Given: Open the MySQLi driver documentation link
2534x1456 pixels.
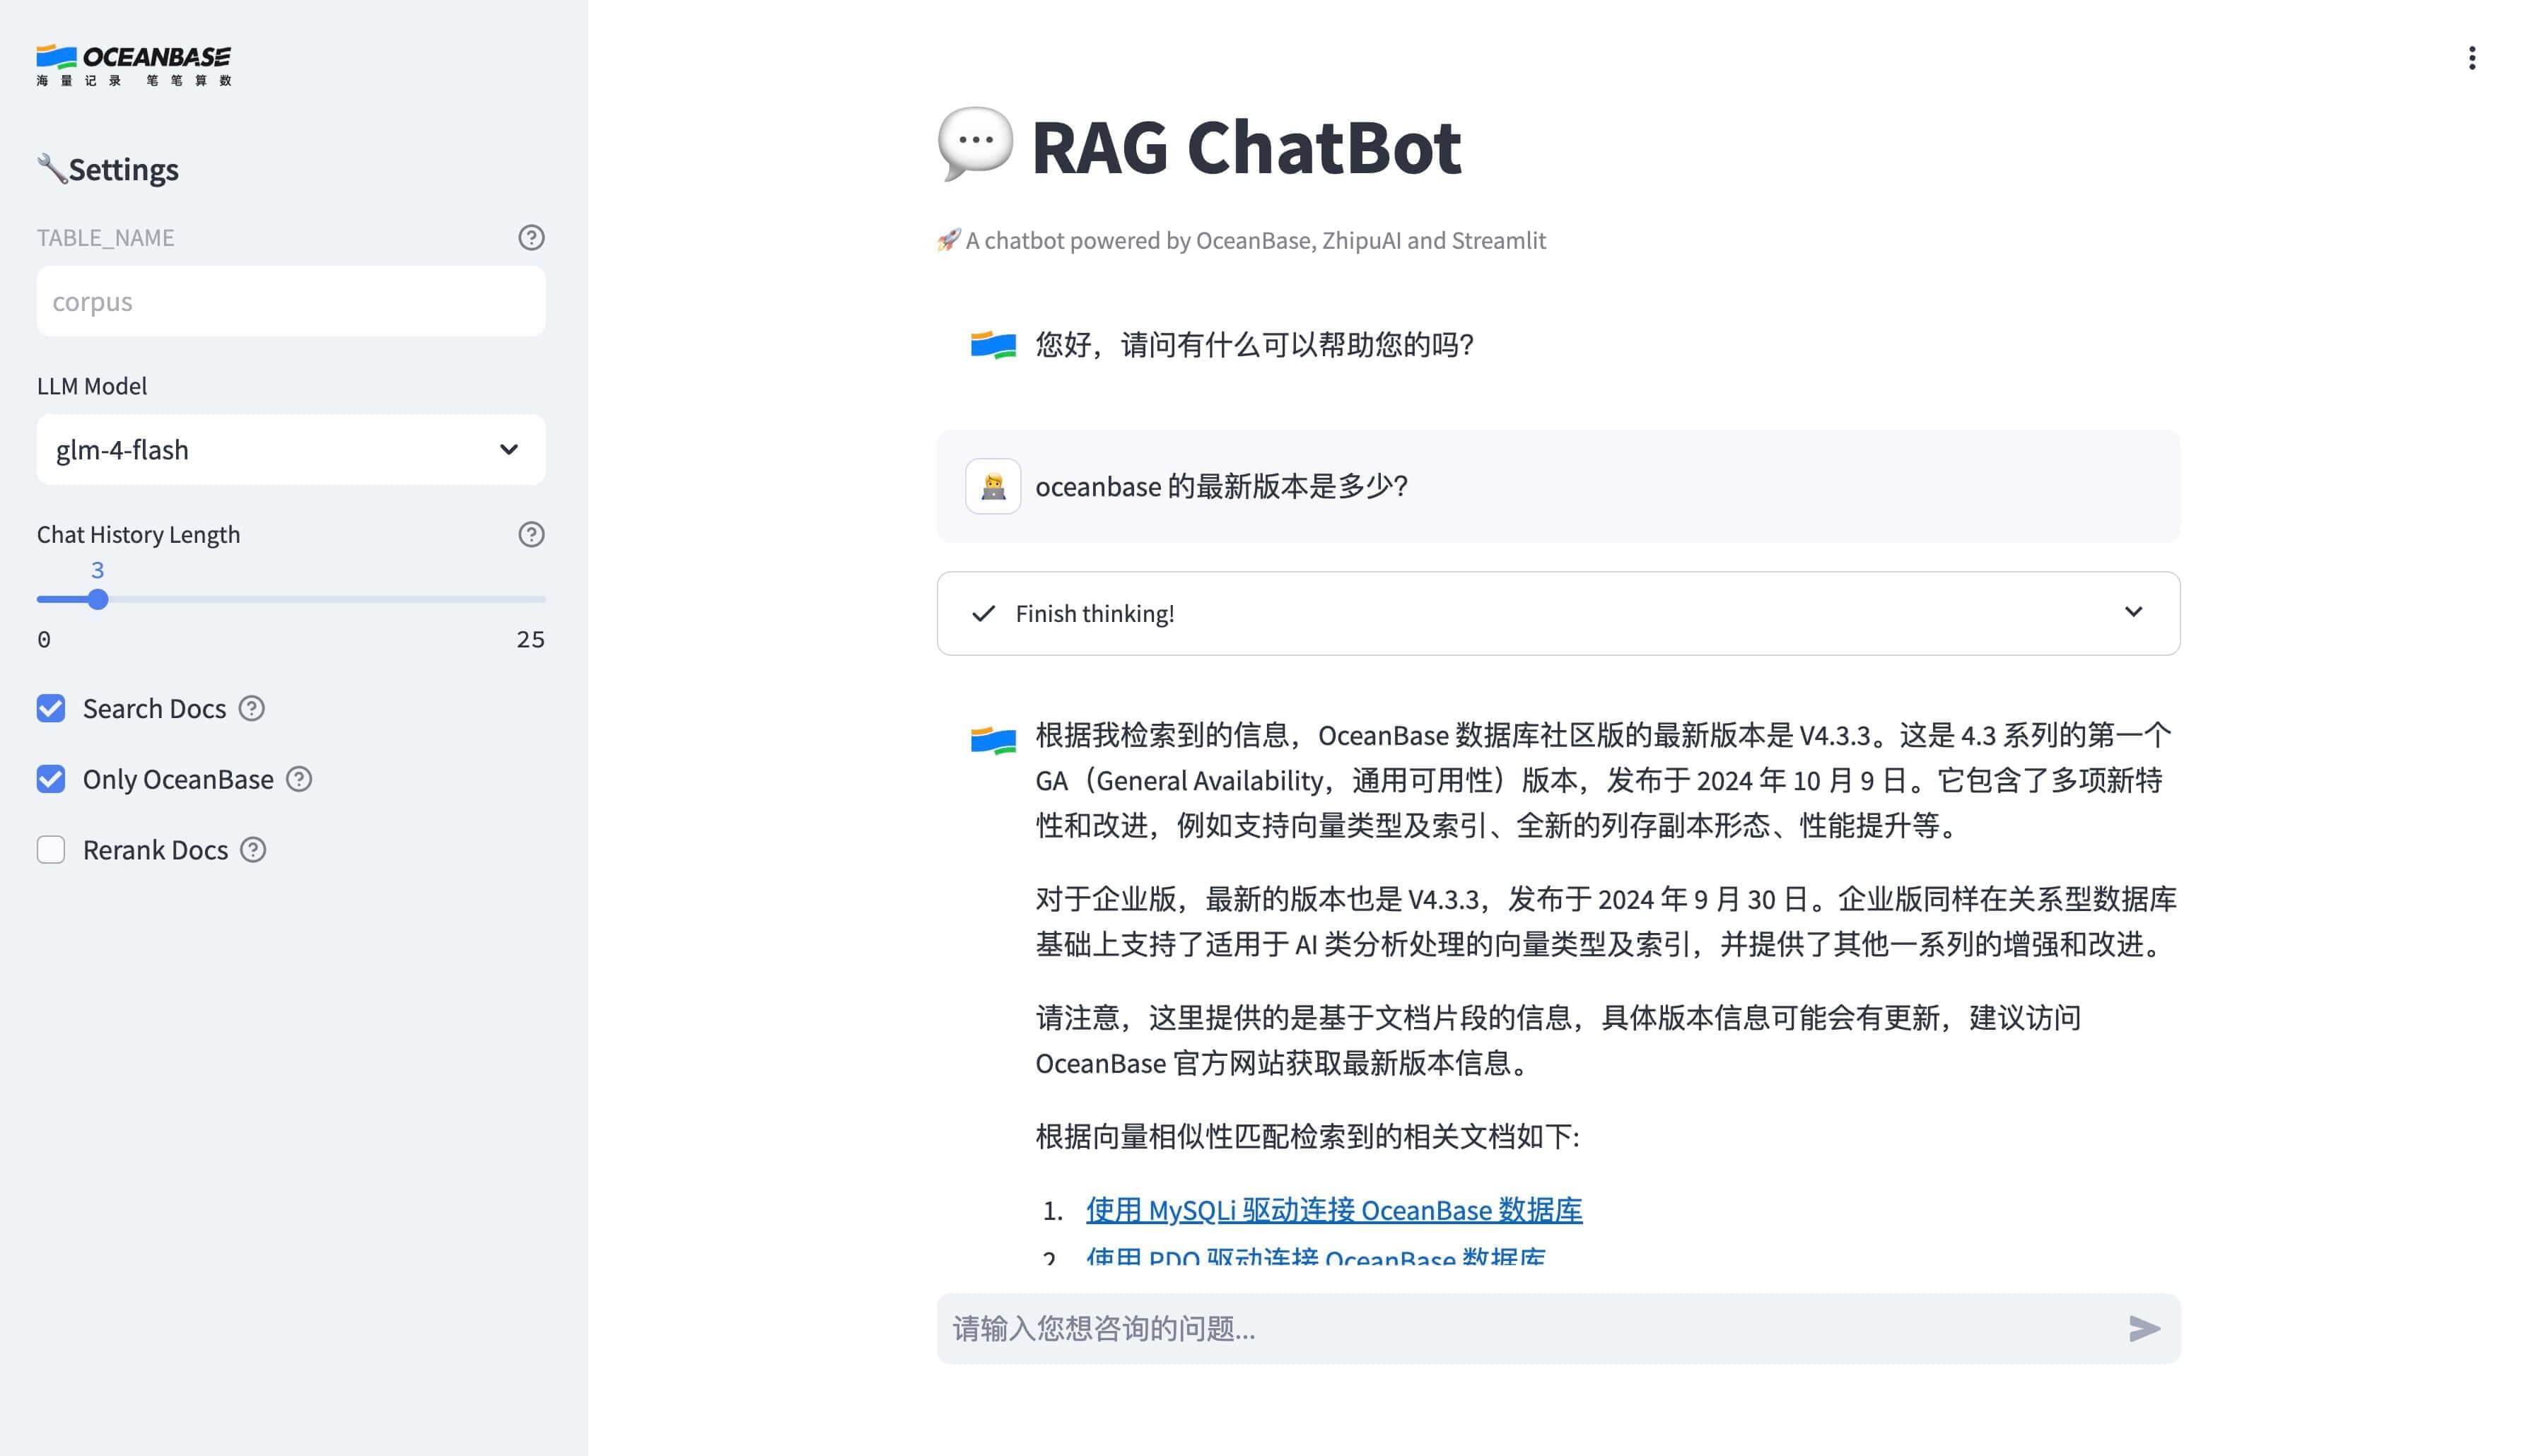Looking at the screenshot, I should pyautogui.click(x=1334, y=1210).
